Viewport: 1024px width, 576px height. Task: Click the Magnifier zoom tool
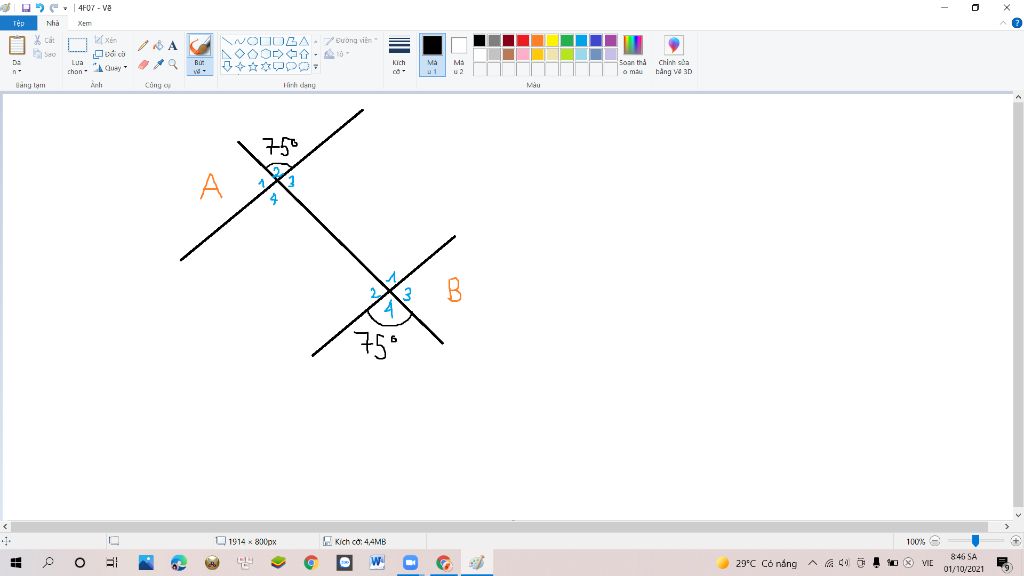(x=173, y=64)
